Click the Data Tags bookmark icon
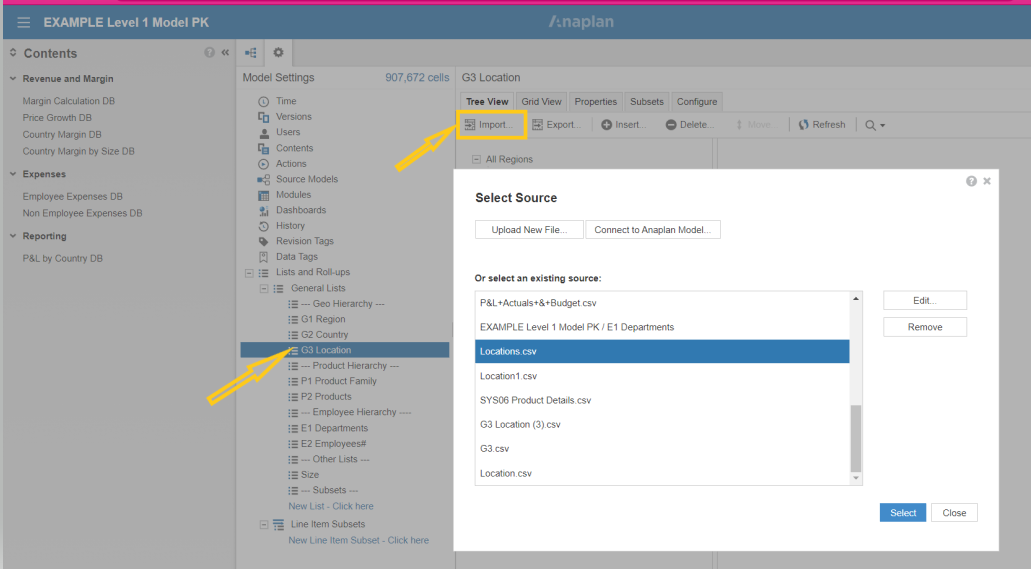This screenshot has height=569, width=1031. [x=264, y=257]
